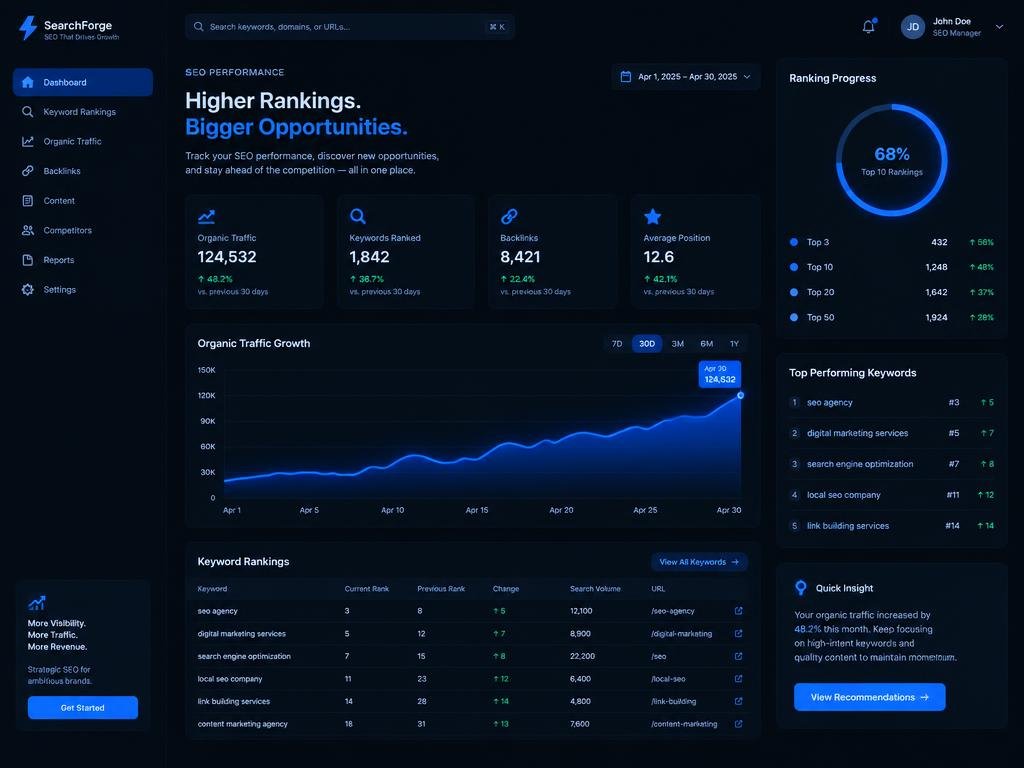Switch chart range to 6M
The image size is (1024, 768).
tap(707, 344)
